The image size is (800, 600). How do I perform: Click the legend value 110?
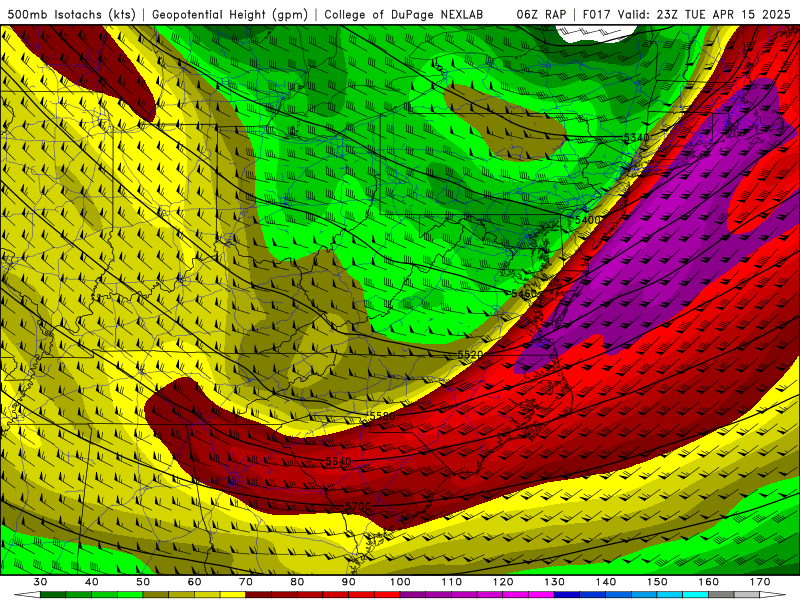(452, 582)
